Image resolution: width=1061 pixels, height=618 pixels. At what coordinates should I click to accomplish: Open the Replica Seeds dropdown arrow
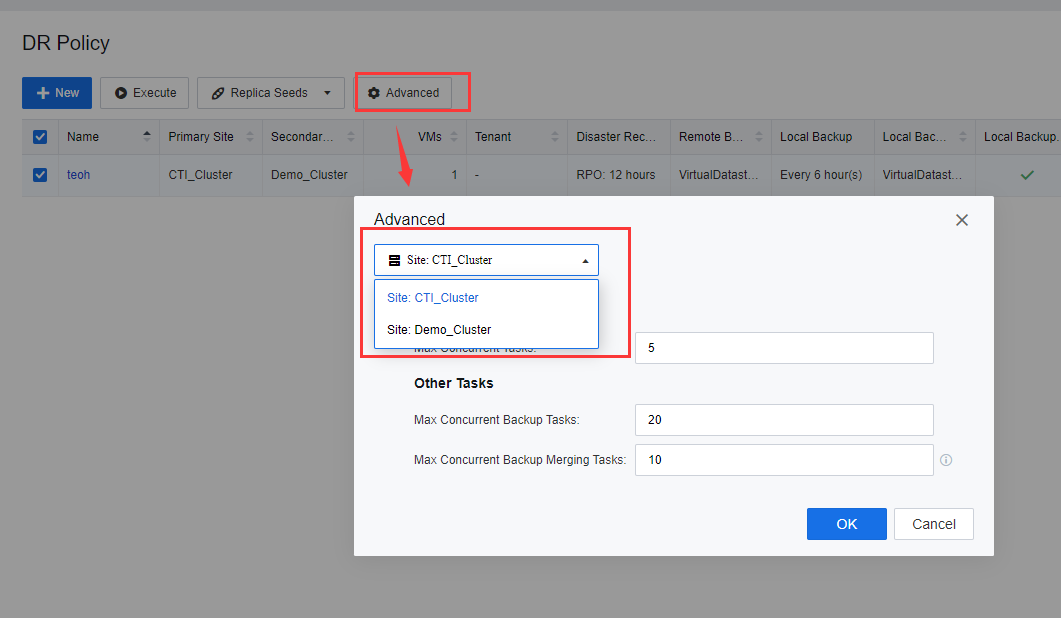[327, 93]
